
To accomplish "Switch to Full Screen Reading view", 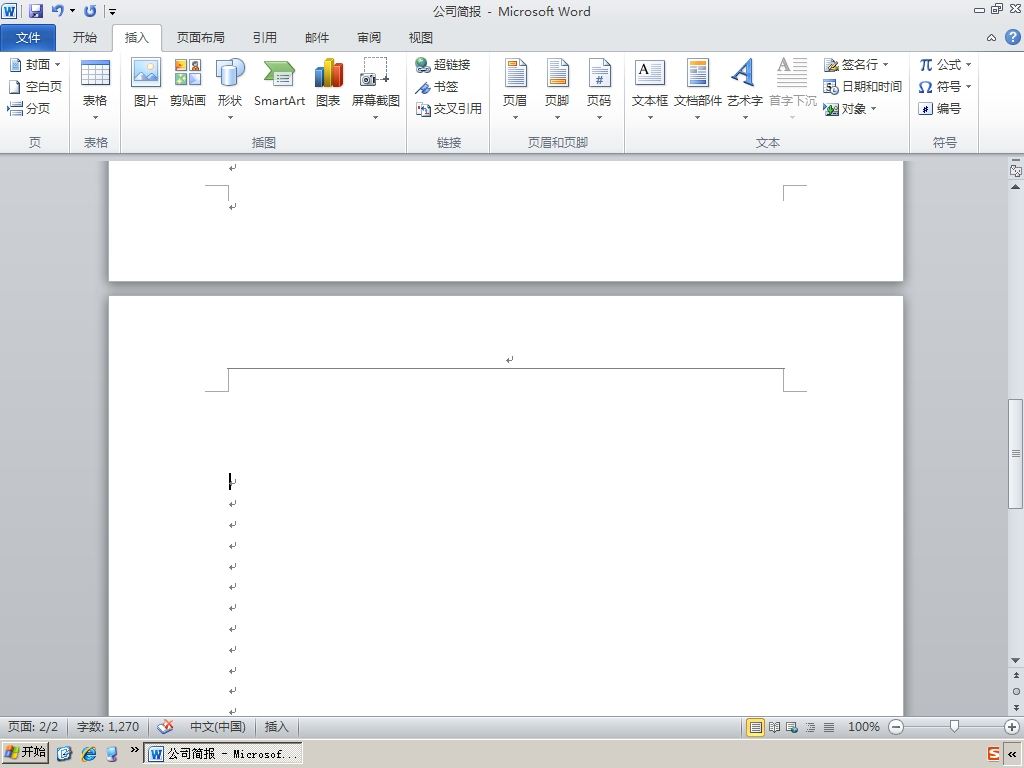I will (775, 727).
